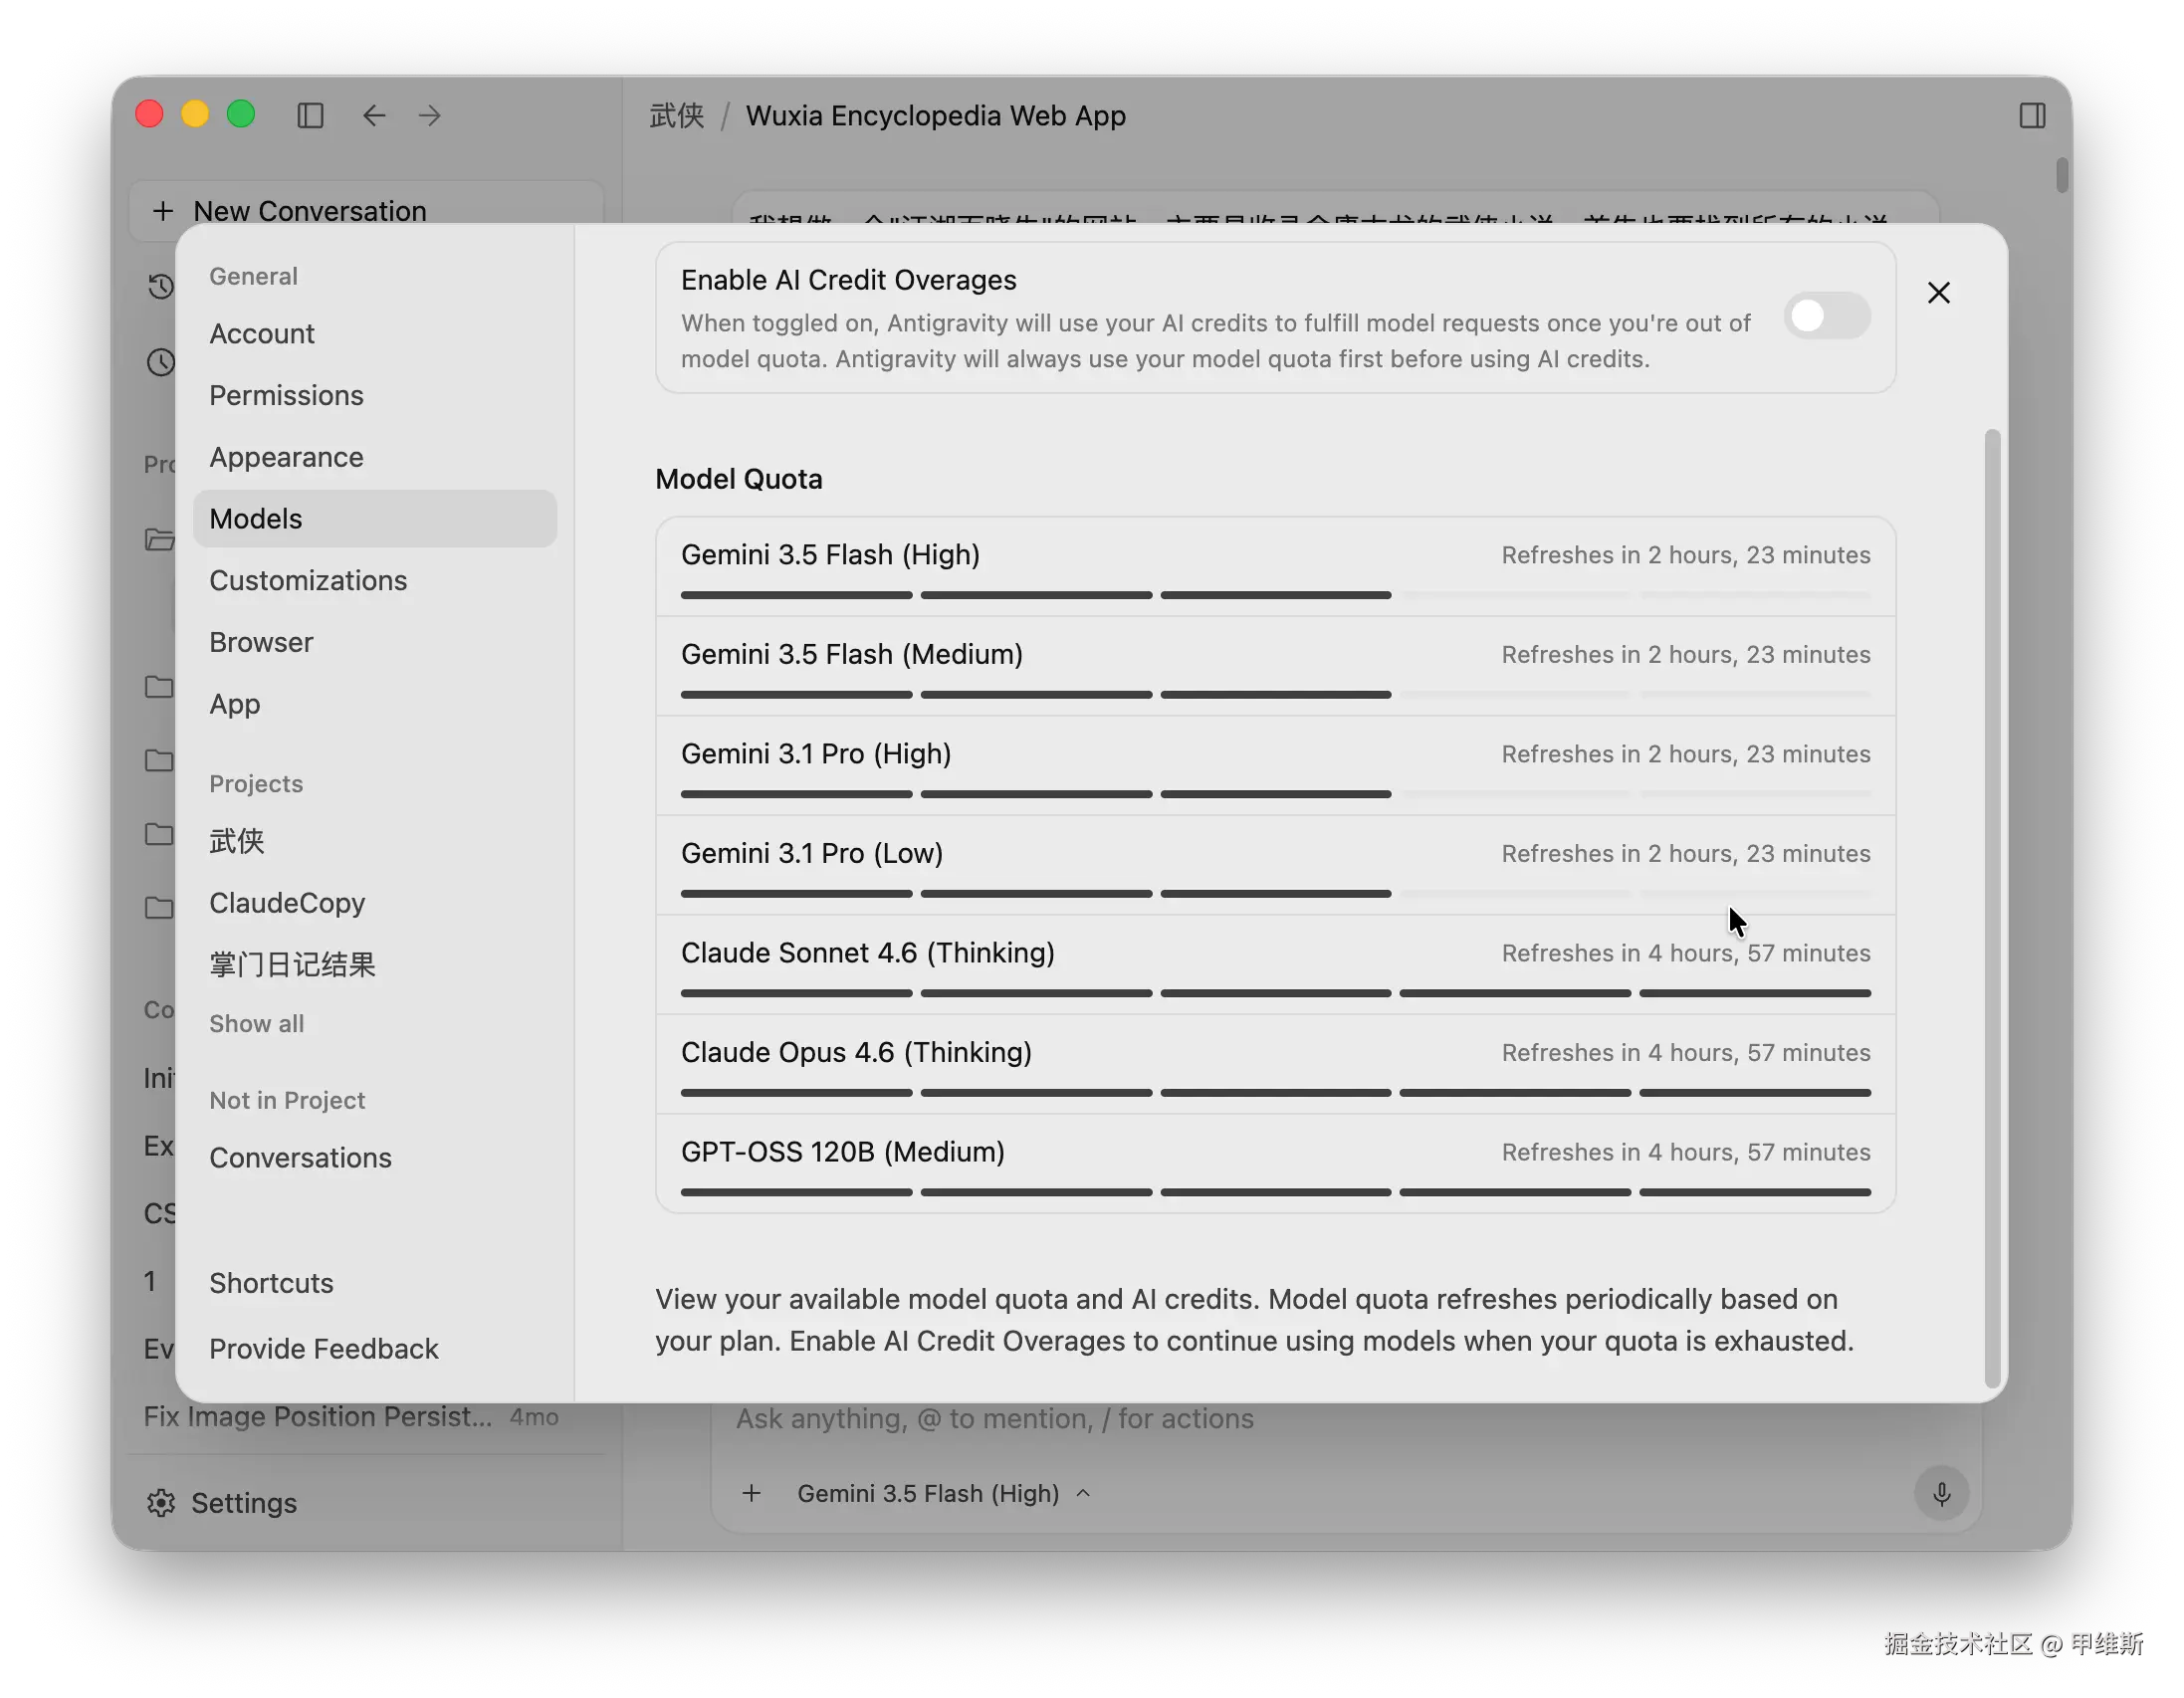The image size is (2184, 1698).
Task: Close the settings dialog with the X
Action: [1938, 293]
